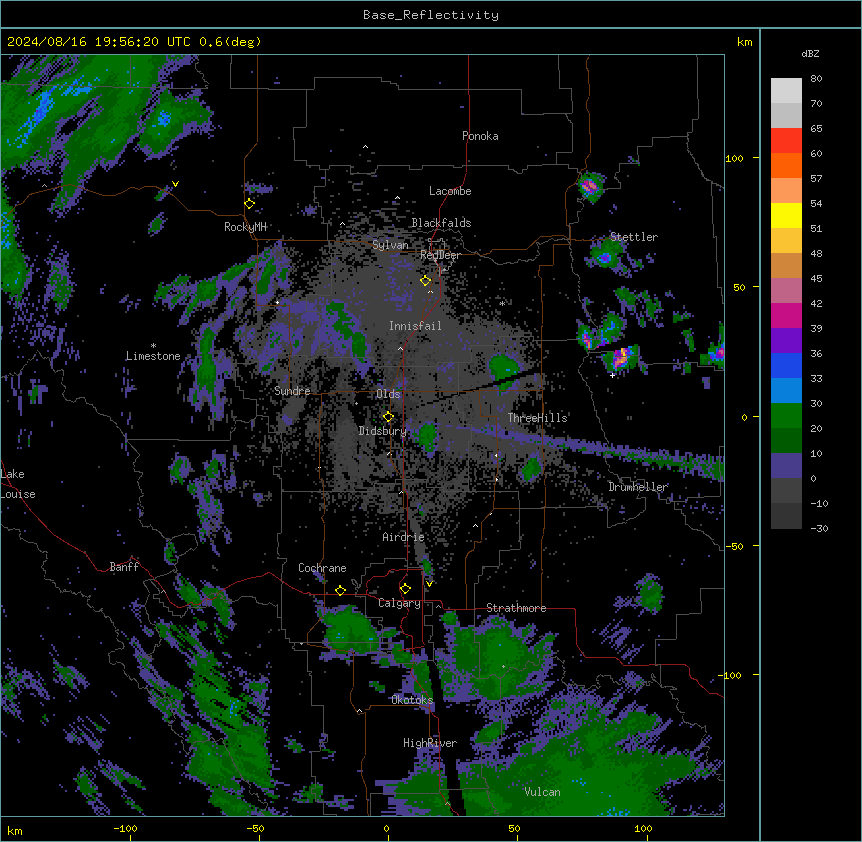Viewport: 862px width, 842px height.
Task: Click the yellow V marker northeast of Calgary
Action: point(429,584)
